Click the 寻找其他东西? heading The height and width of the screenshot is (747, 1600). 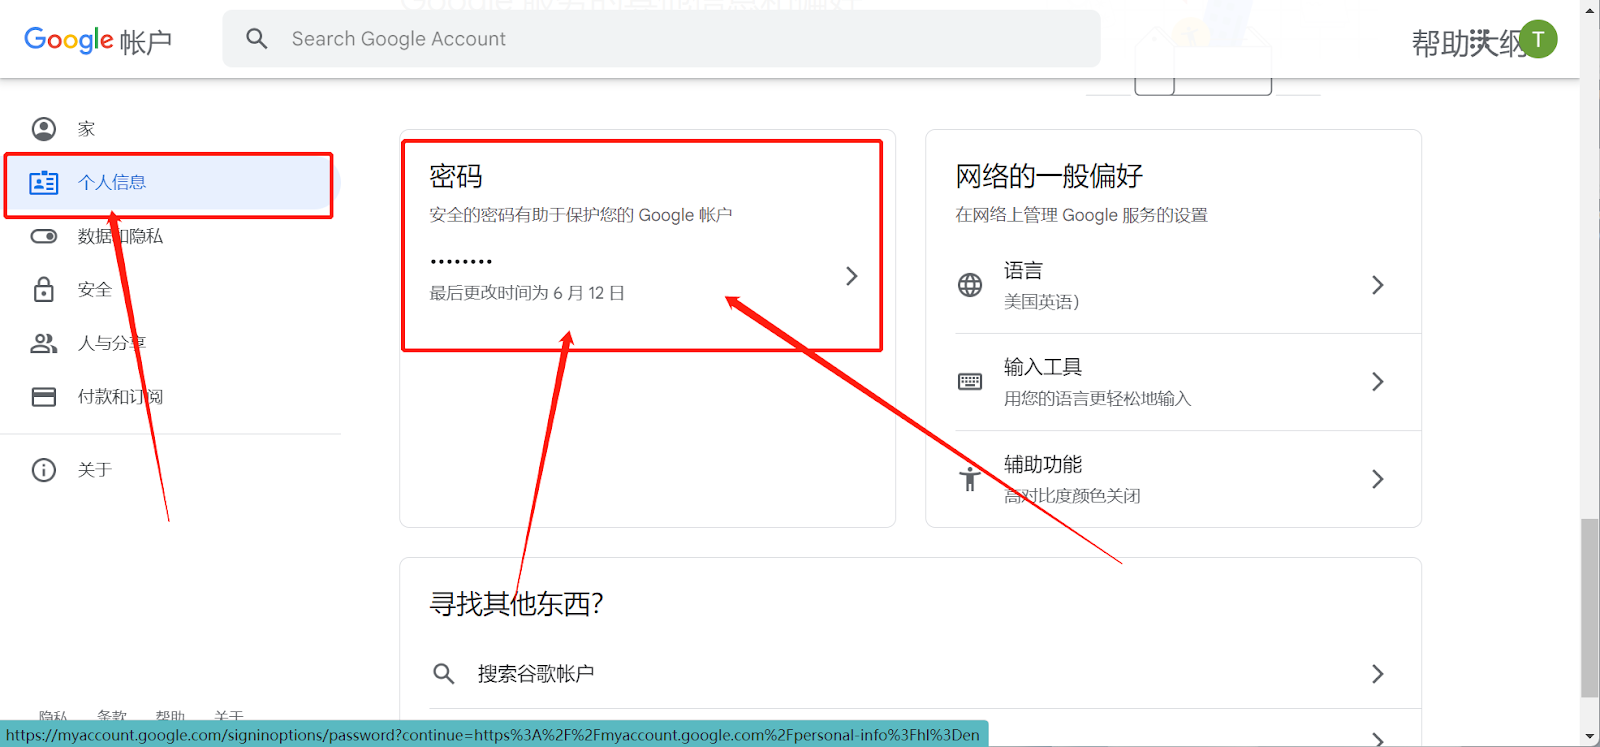tap(516, 604)
